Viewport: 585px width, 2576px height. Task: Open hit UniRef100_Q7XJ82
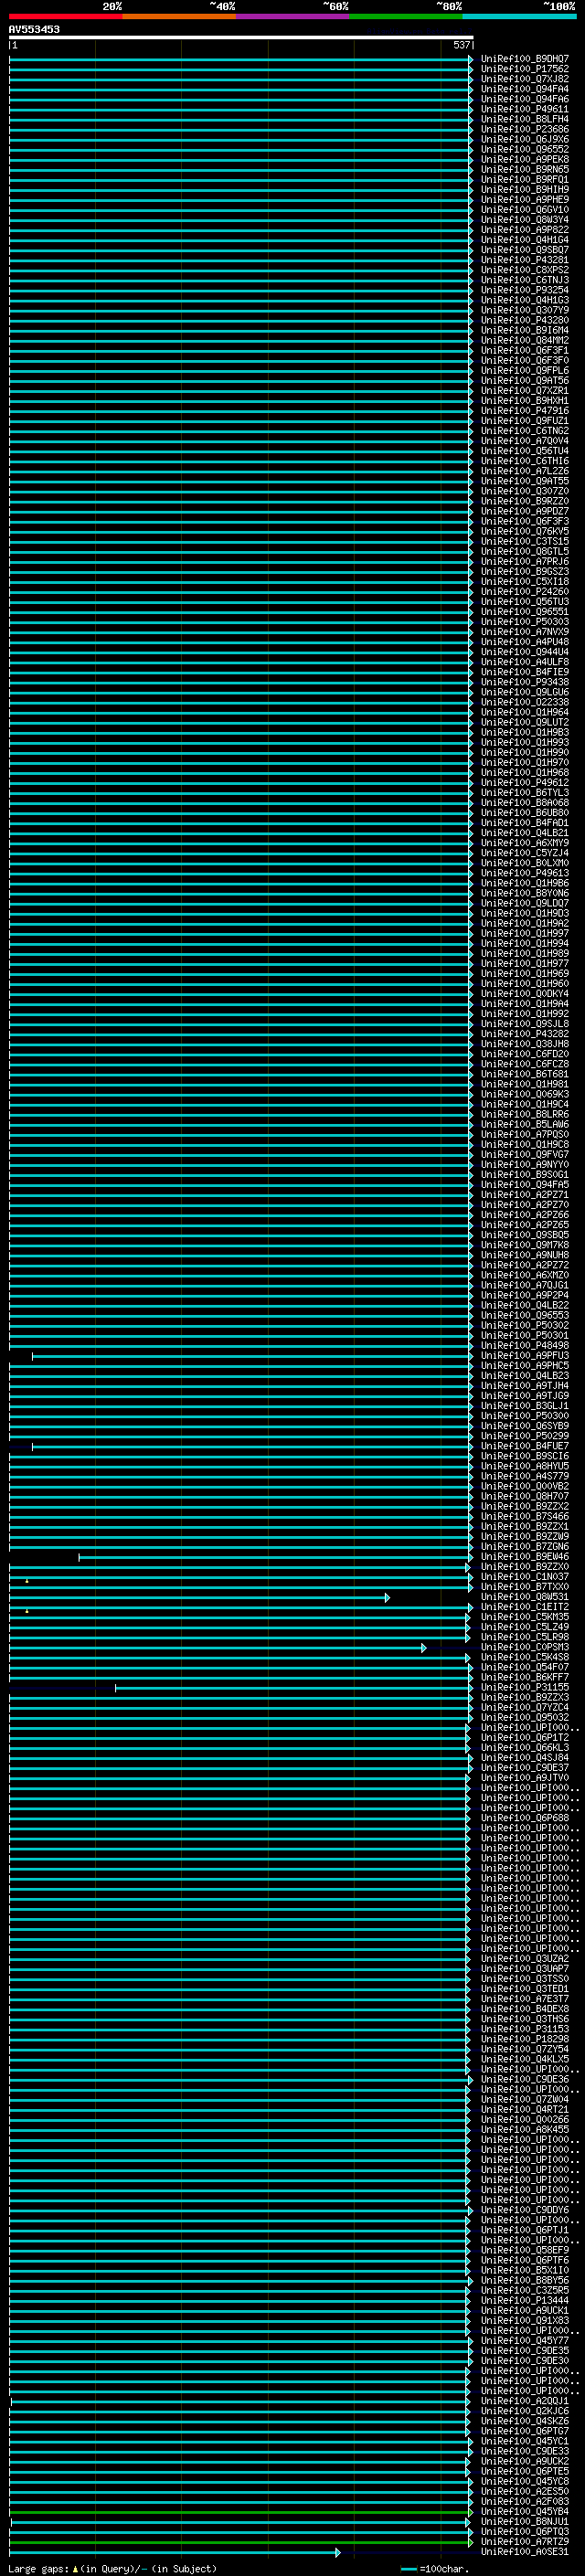click(525, 79)
